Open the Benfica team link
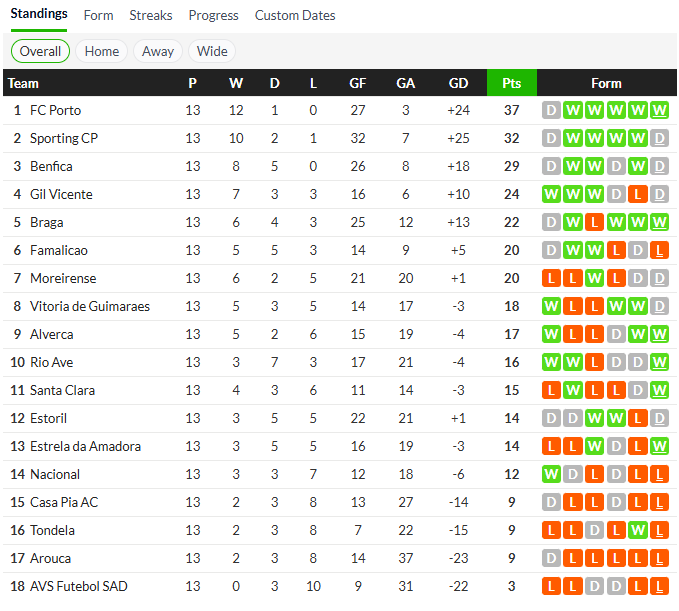This screenshot has width=679, height=611. coord(51,166)
